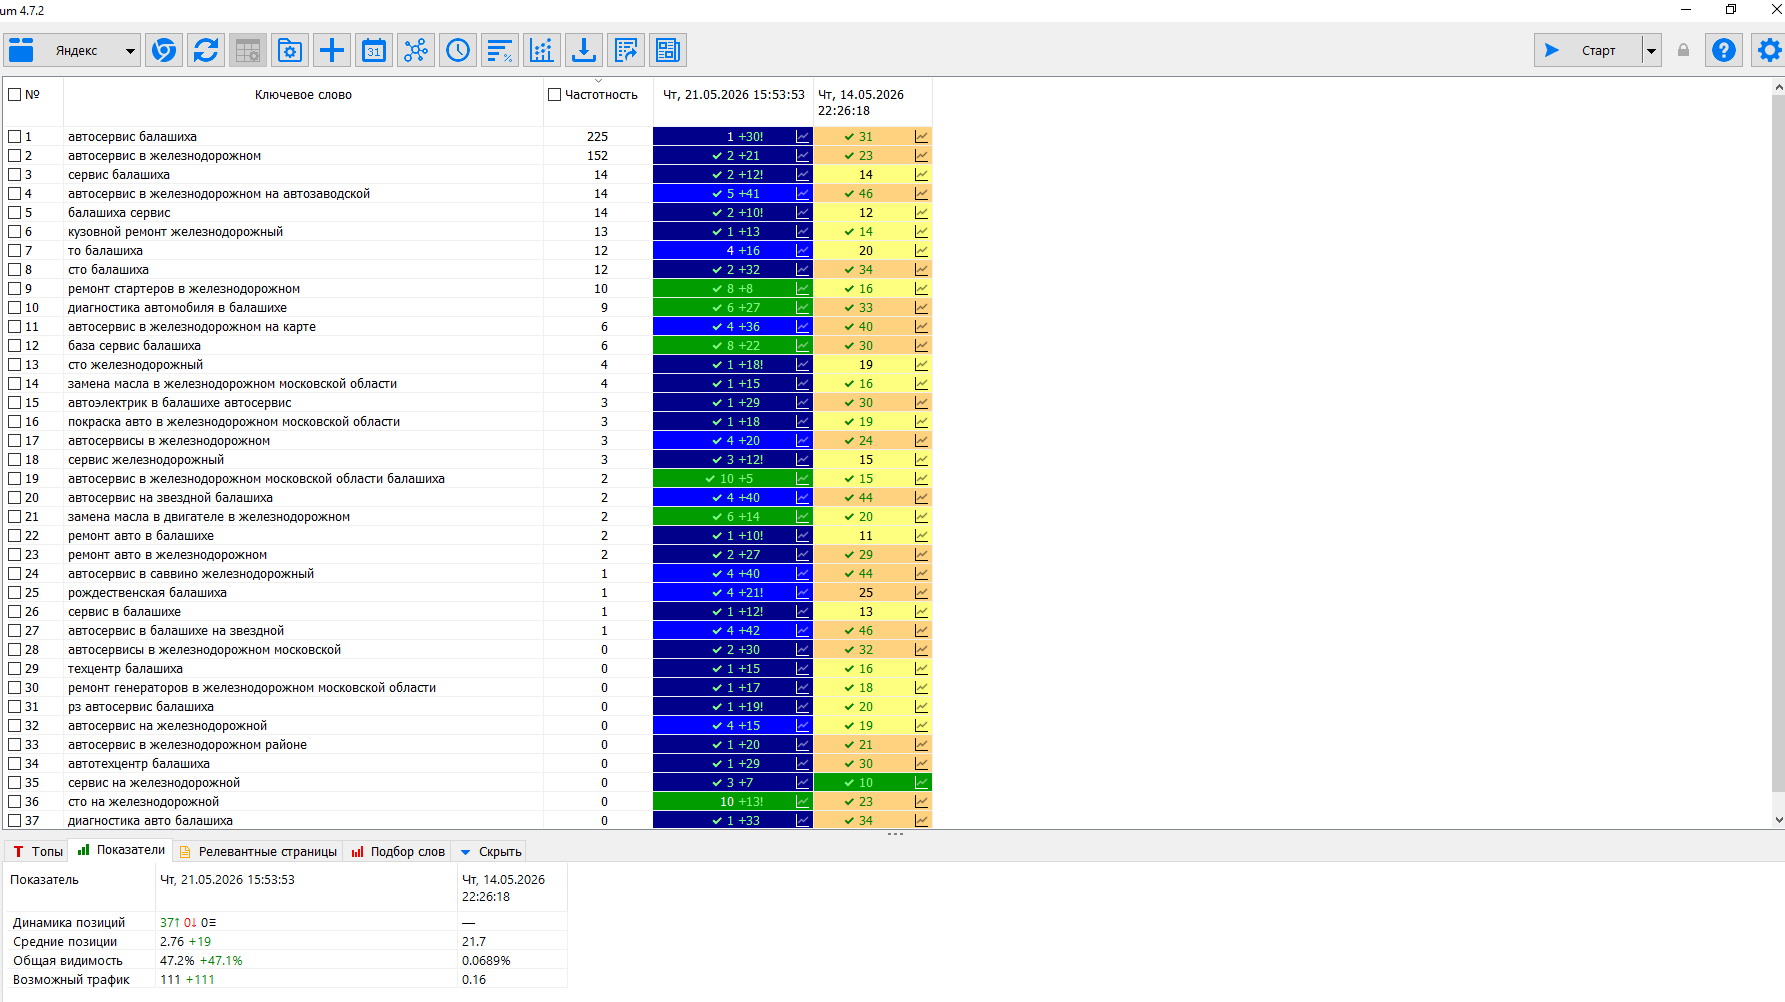1785x1002 pixels.
Task: Open chart icon in 21.05 cell, row 9
Action: [802, 288]
